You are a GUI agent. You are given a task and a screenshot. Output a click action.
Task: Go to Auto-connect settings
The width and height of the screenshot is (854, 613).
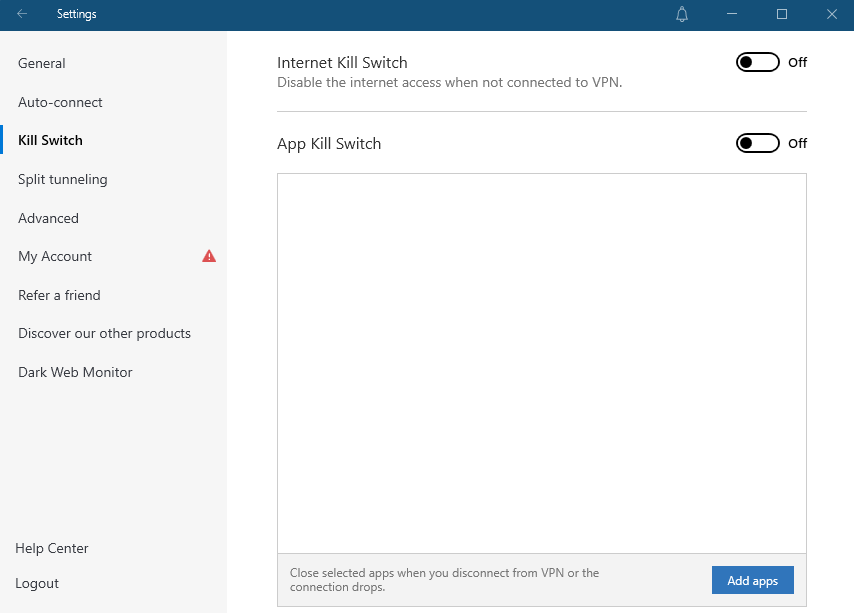click(60, 102)
